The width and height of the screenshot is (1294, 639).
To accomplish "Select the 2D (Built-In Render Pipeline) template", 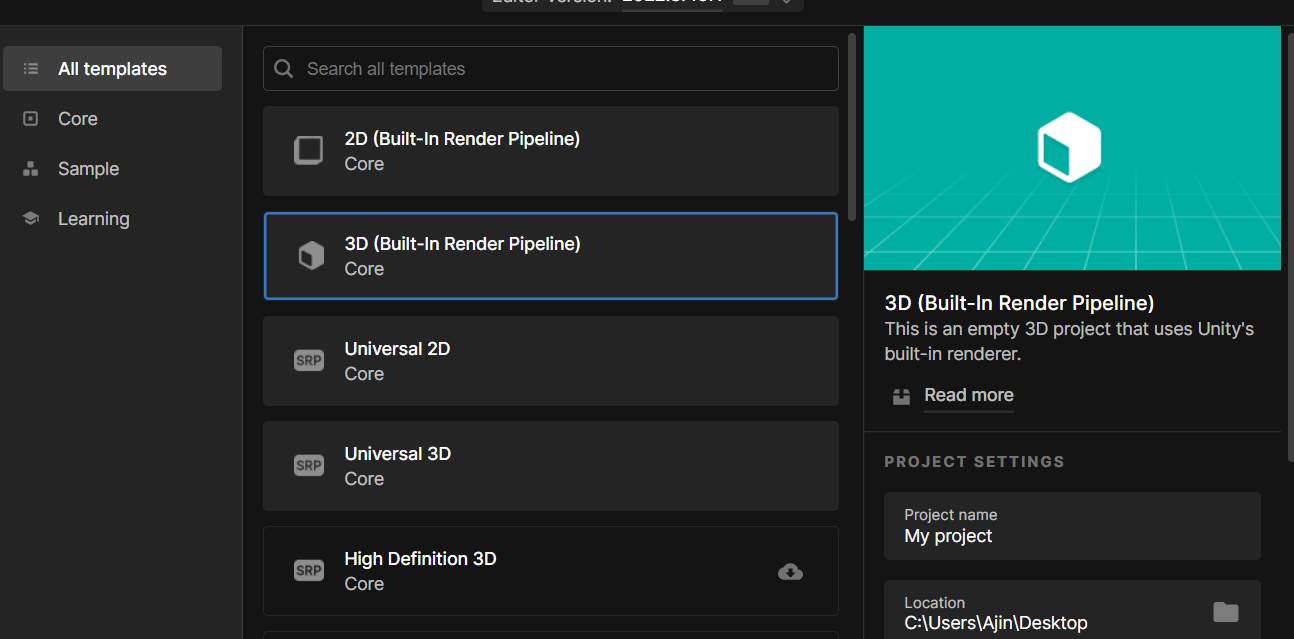I will (x=551, y=151).
